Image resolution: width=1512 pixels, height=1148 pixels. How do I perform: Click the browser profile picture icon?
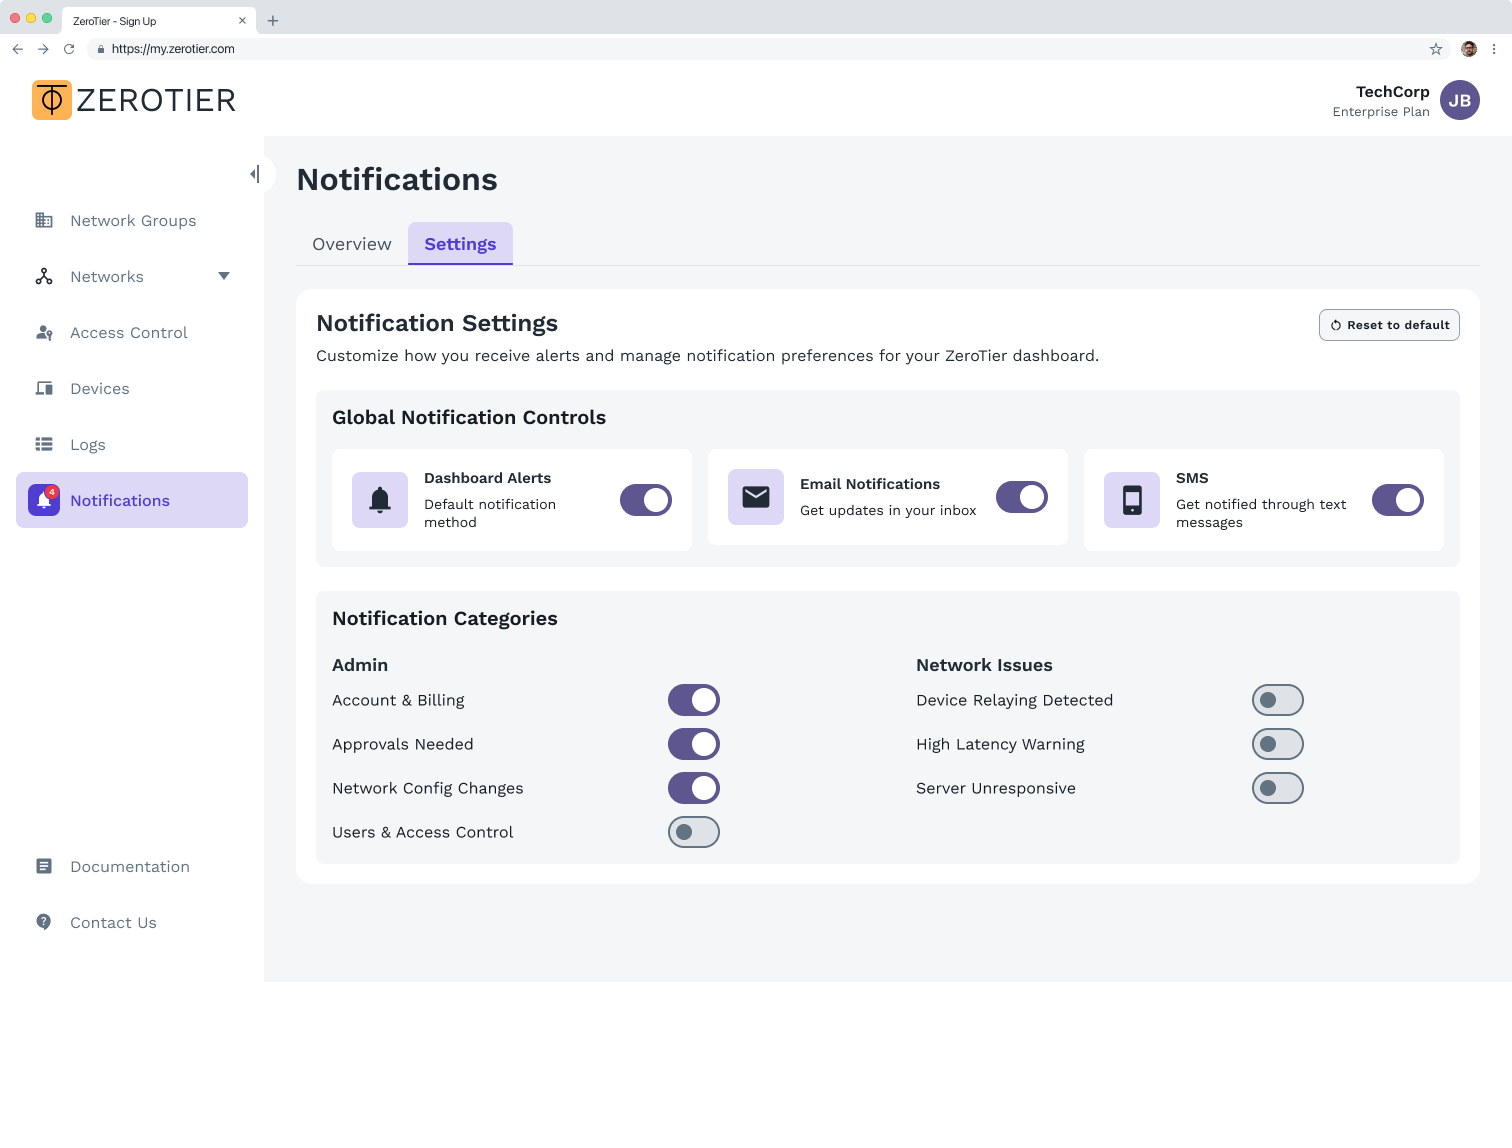pyautogui.click(x=1469, y=49)
